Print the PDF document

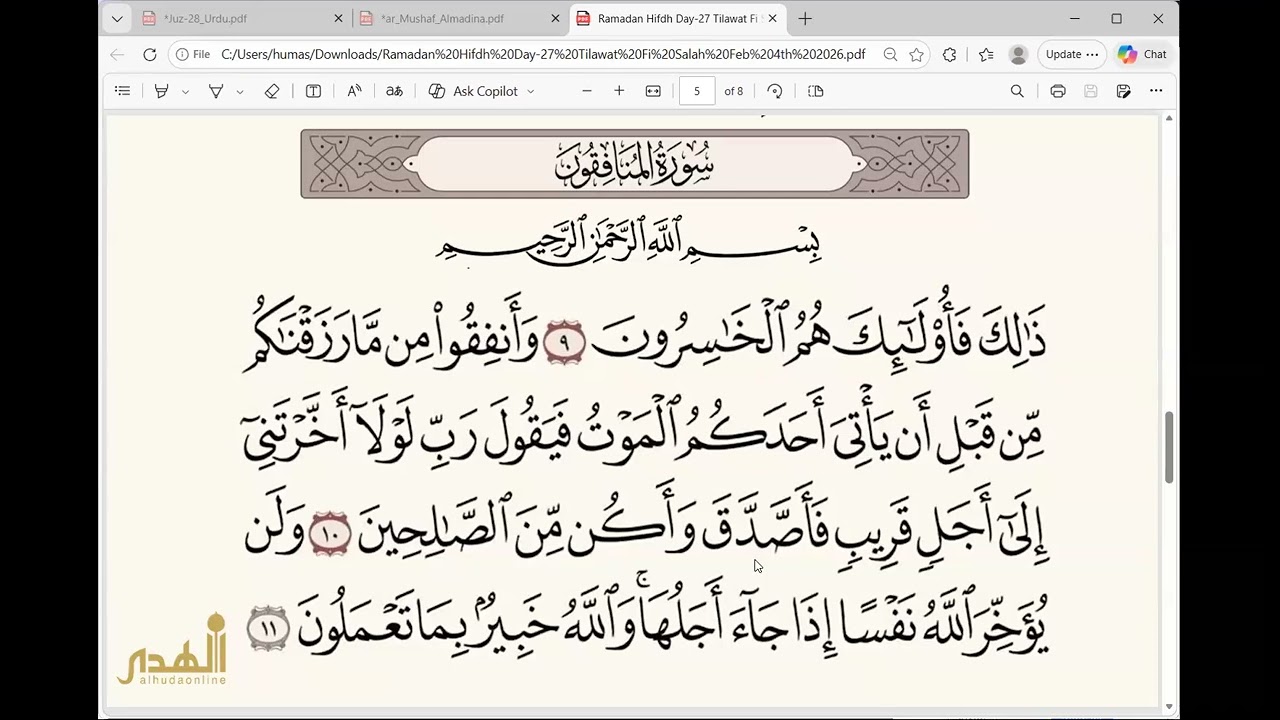pos(1058,91)
